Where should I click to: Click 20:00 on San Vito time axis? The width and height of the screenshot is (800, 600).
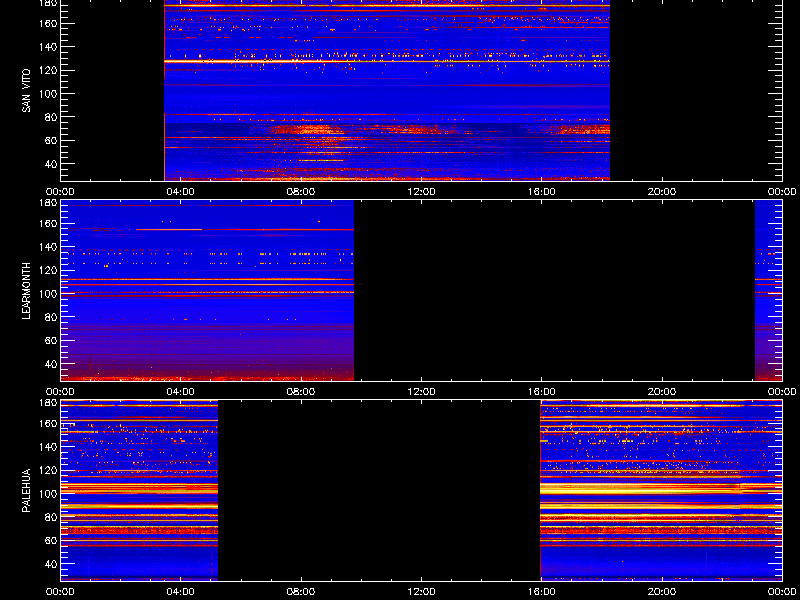pos(662,192)
